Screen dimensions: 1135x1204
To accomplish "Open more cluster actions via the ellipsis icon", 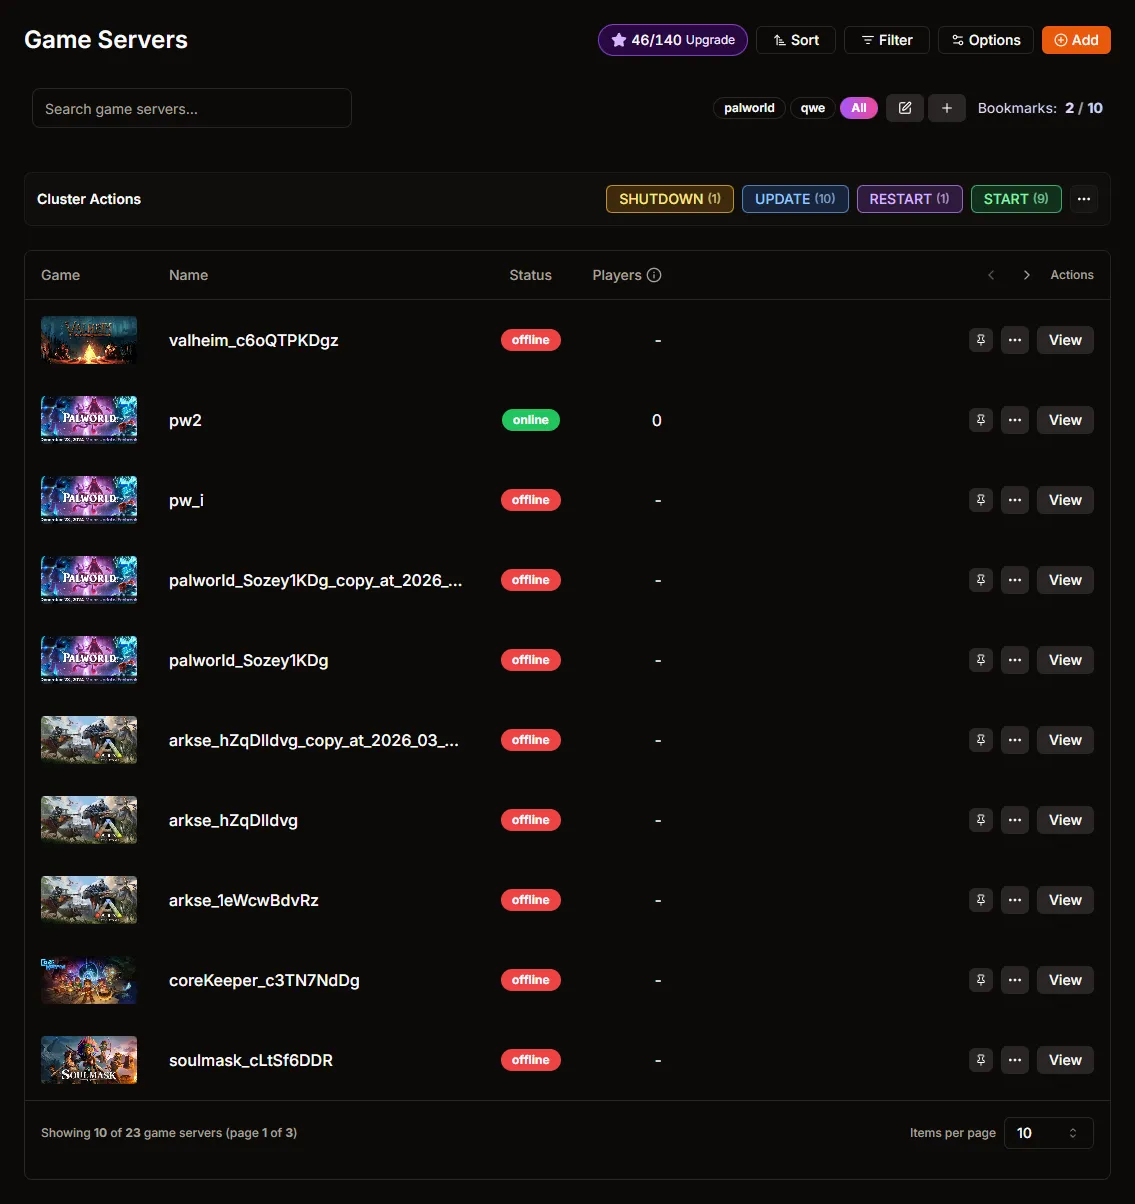I will coord(1084,198).
